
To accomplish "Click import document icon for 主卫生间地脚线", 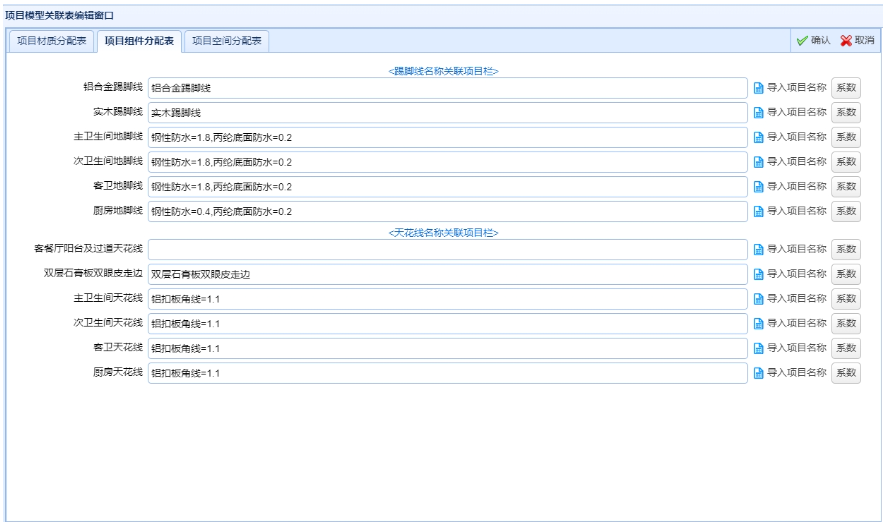I will (759, 137).
